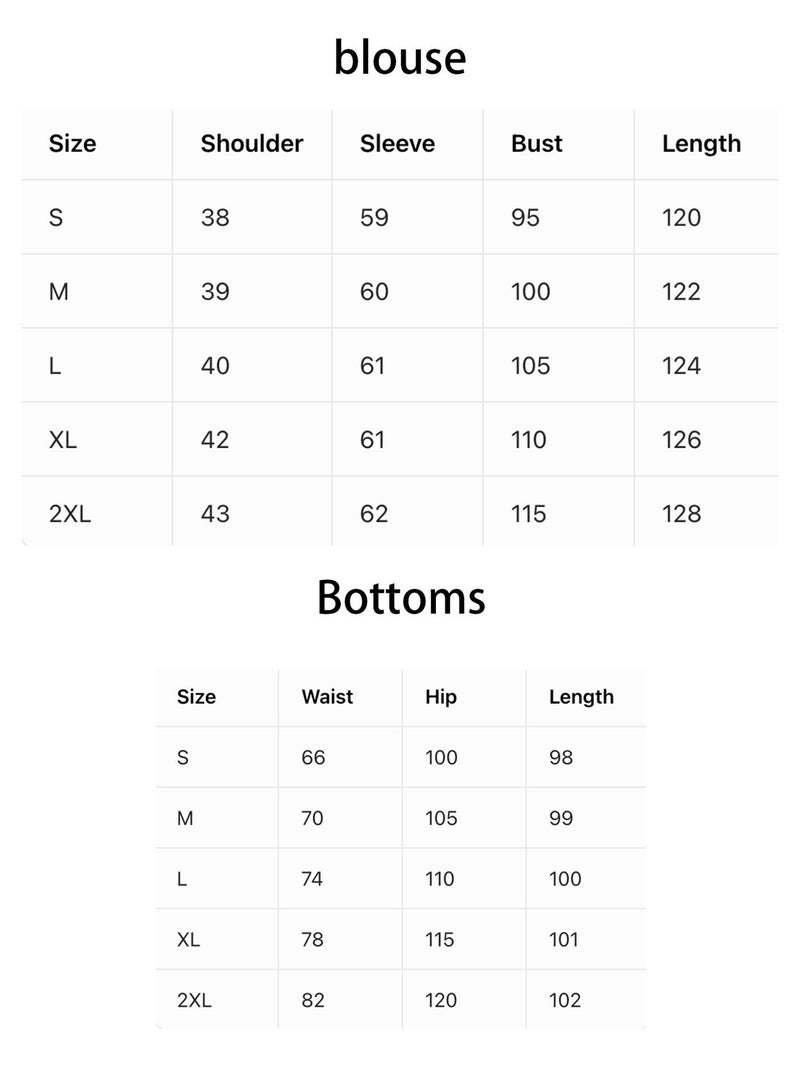The image size is (800, 1091).
Task: Select the Hip column header
Action: 441,697
